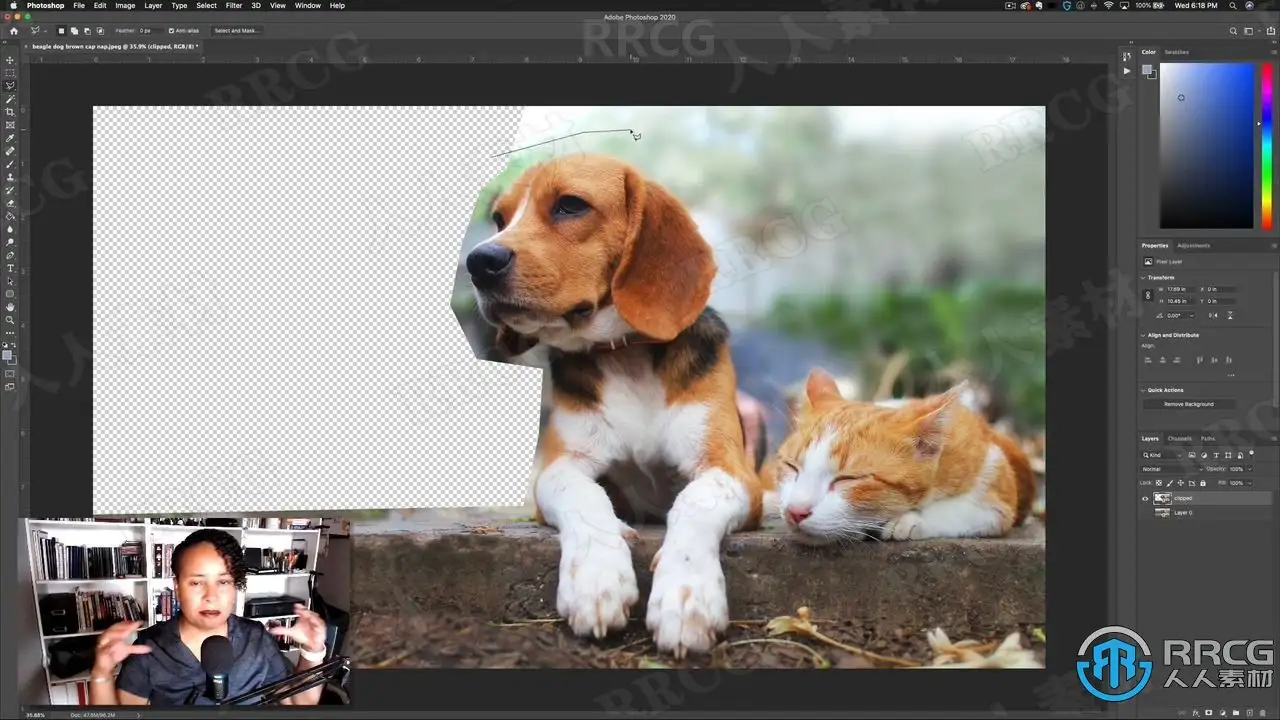This screenshot has height=720, width=1280.
Task: Select the Polygonal Lasso tool in toolbar
Action: 10,86
